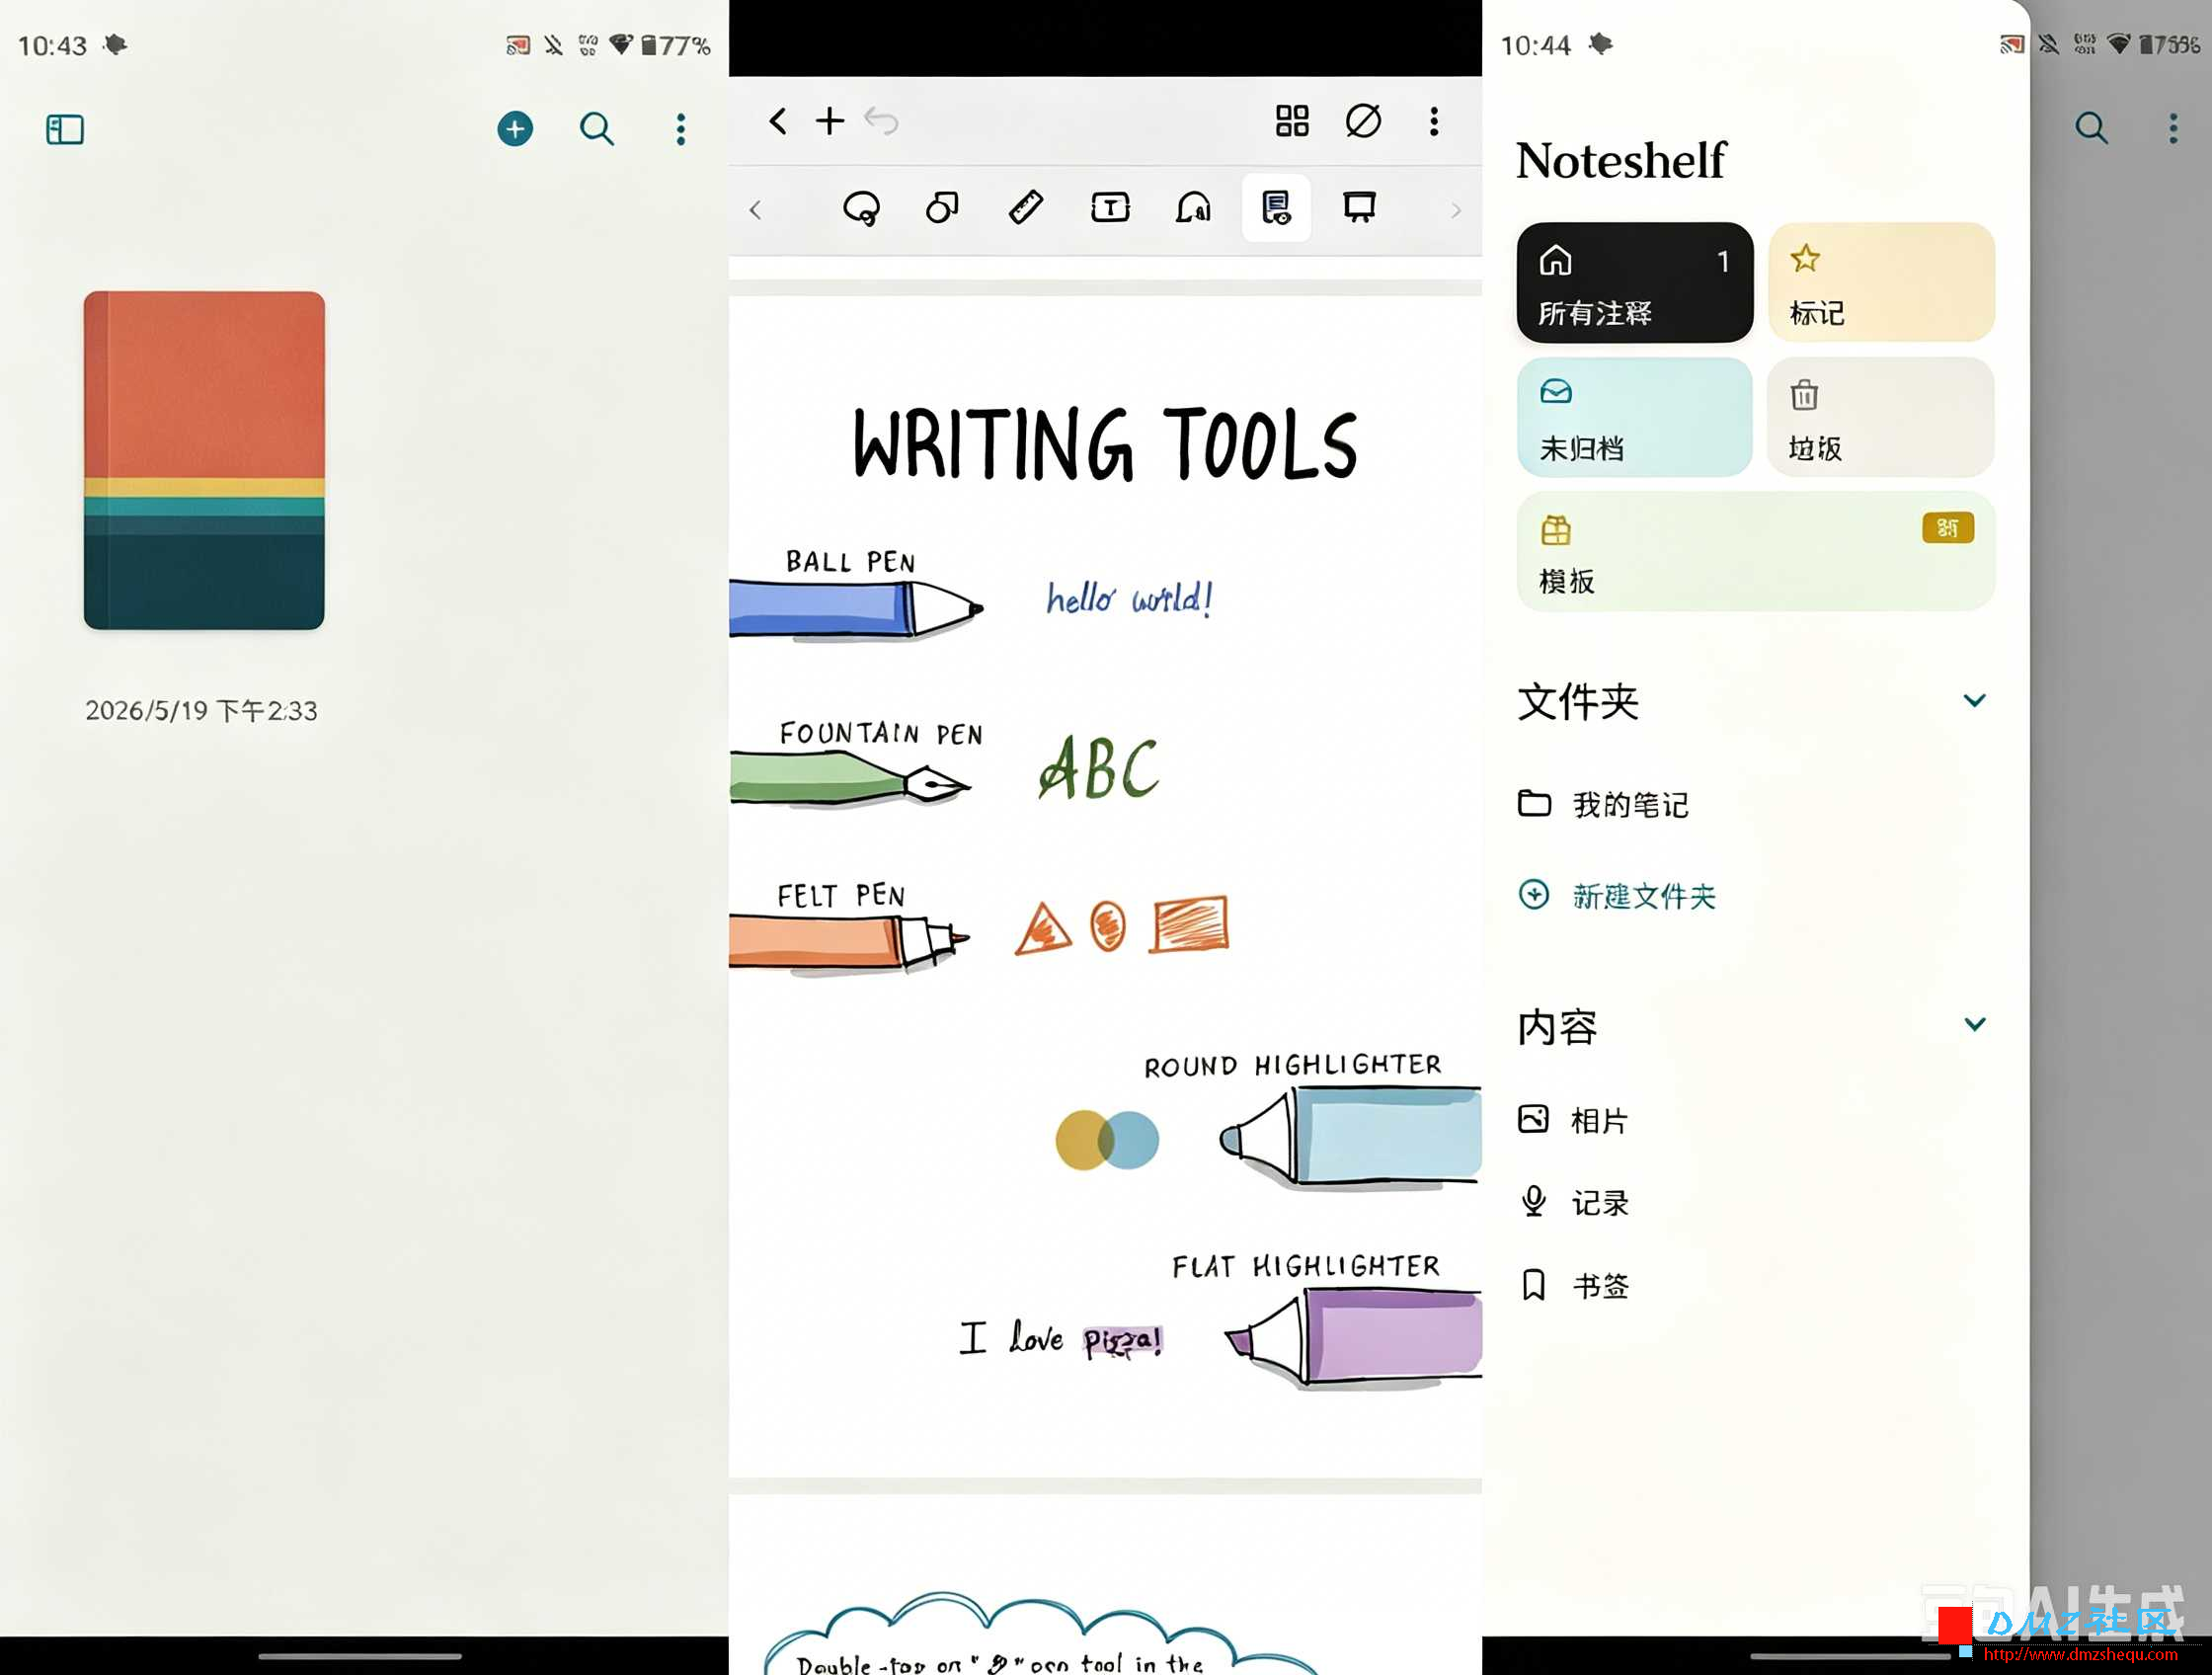The height and width of the screenshot is (1675, 2212).
Task: Show next tools with right chevron
Action: pos(1456,210)
